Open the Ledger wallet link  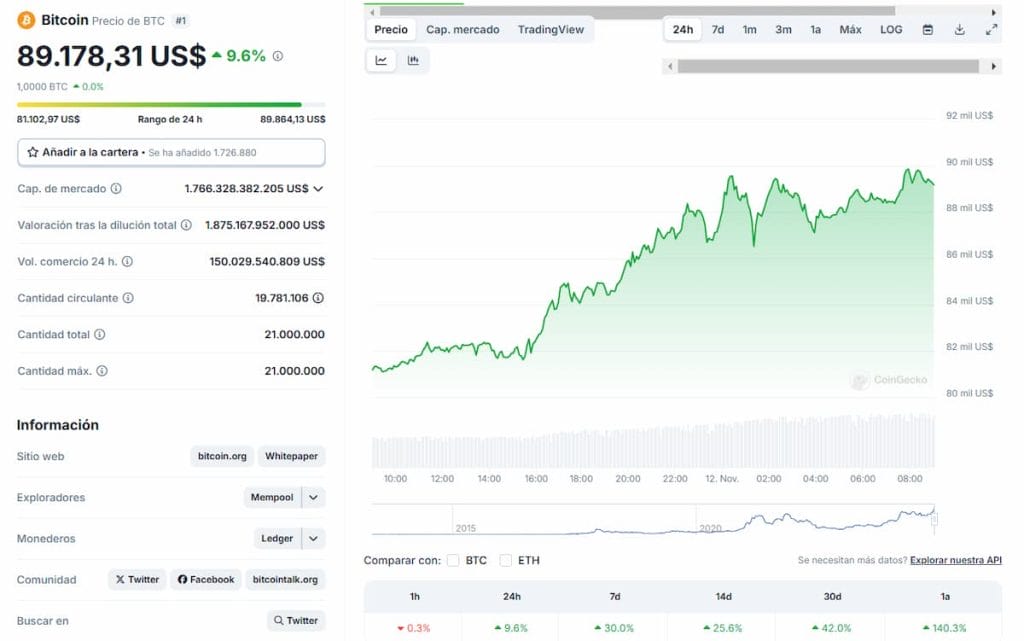pos(277,539)
